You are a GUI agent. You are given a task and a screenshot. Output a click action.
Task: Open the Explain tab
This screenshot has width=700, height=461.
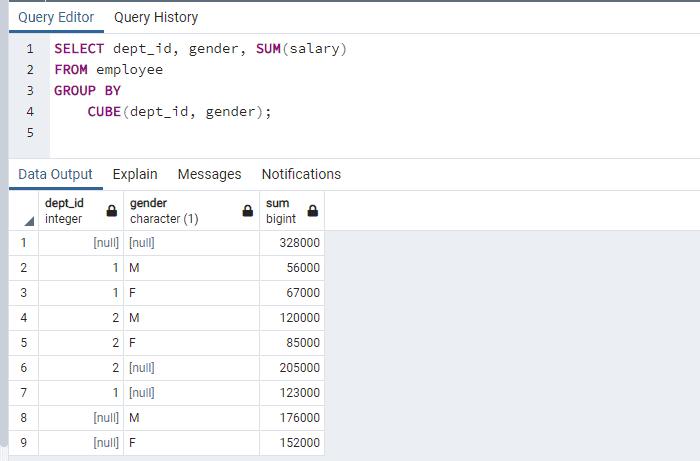pos(135,174)
